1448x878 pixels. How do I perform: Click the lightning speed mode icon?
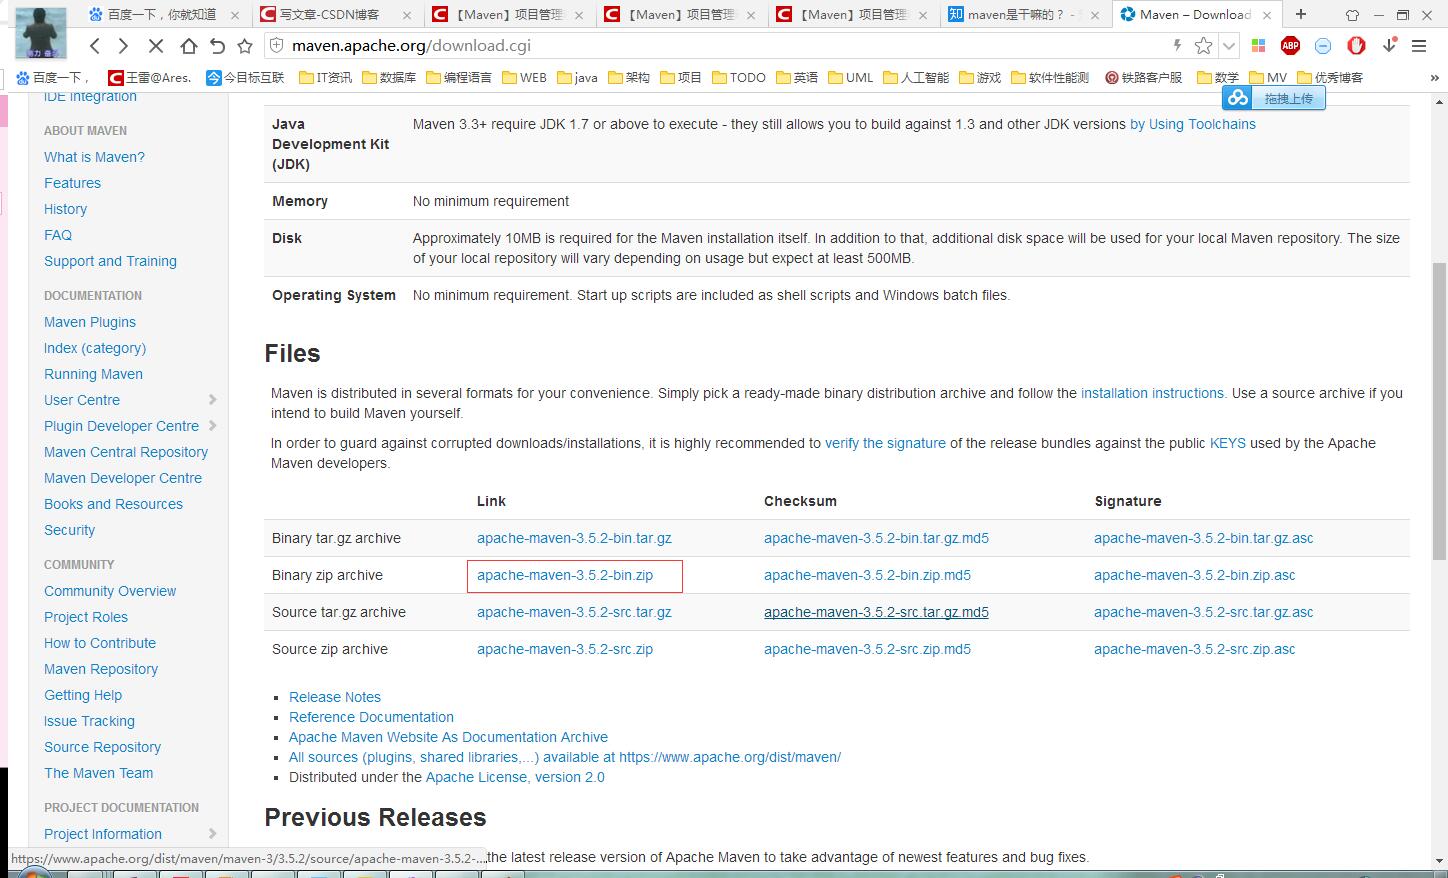tap(1177, 45)
